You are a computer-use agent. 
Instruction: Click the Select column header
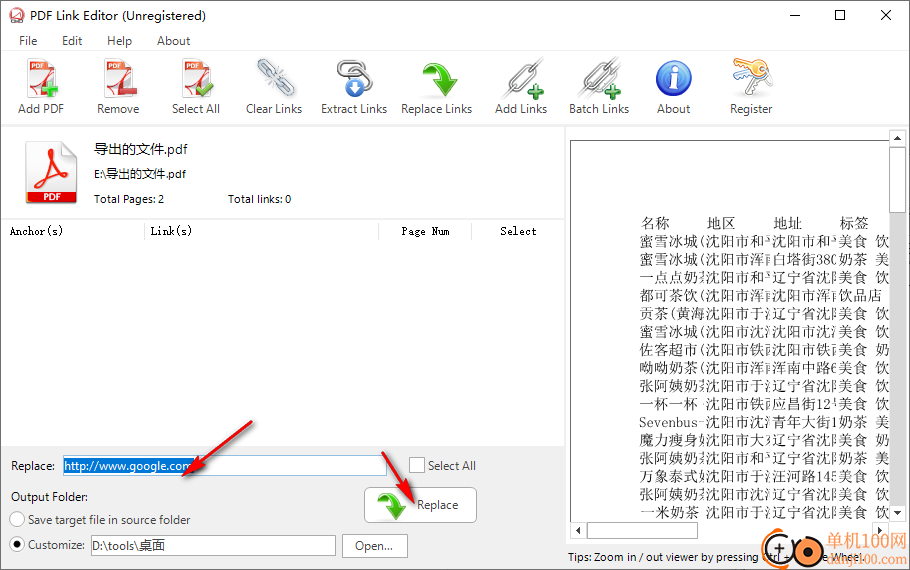(518, 231)
